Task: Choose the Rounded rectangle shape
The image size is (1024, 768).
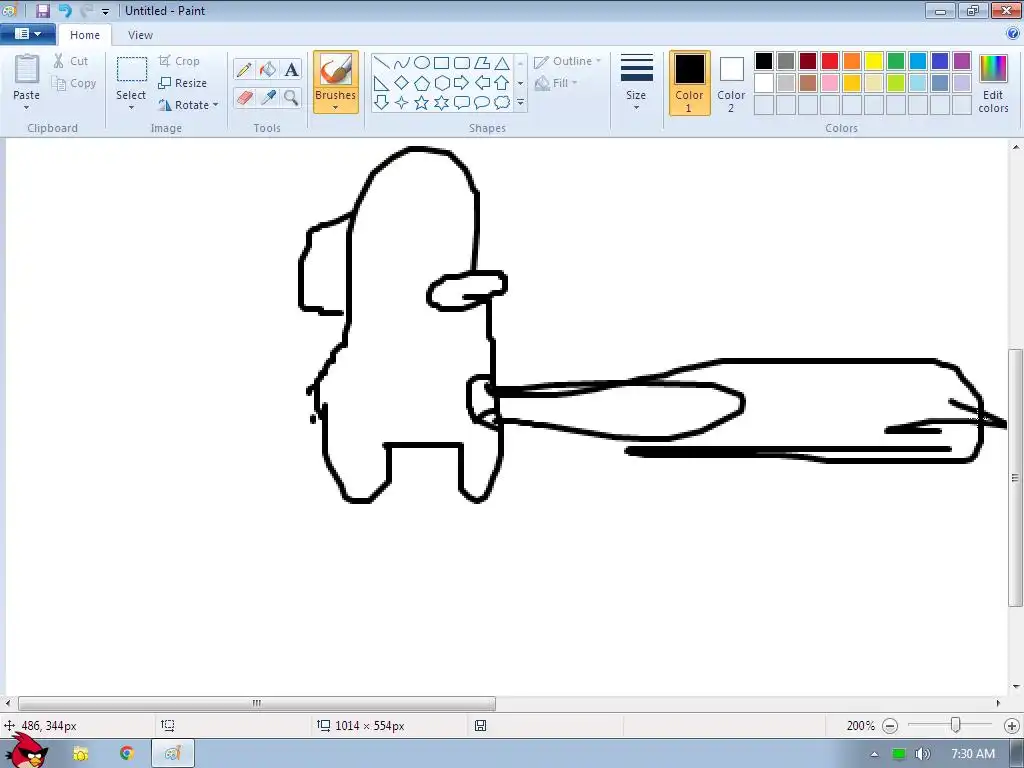Action: click(462, 63)
